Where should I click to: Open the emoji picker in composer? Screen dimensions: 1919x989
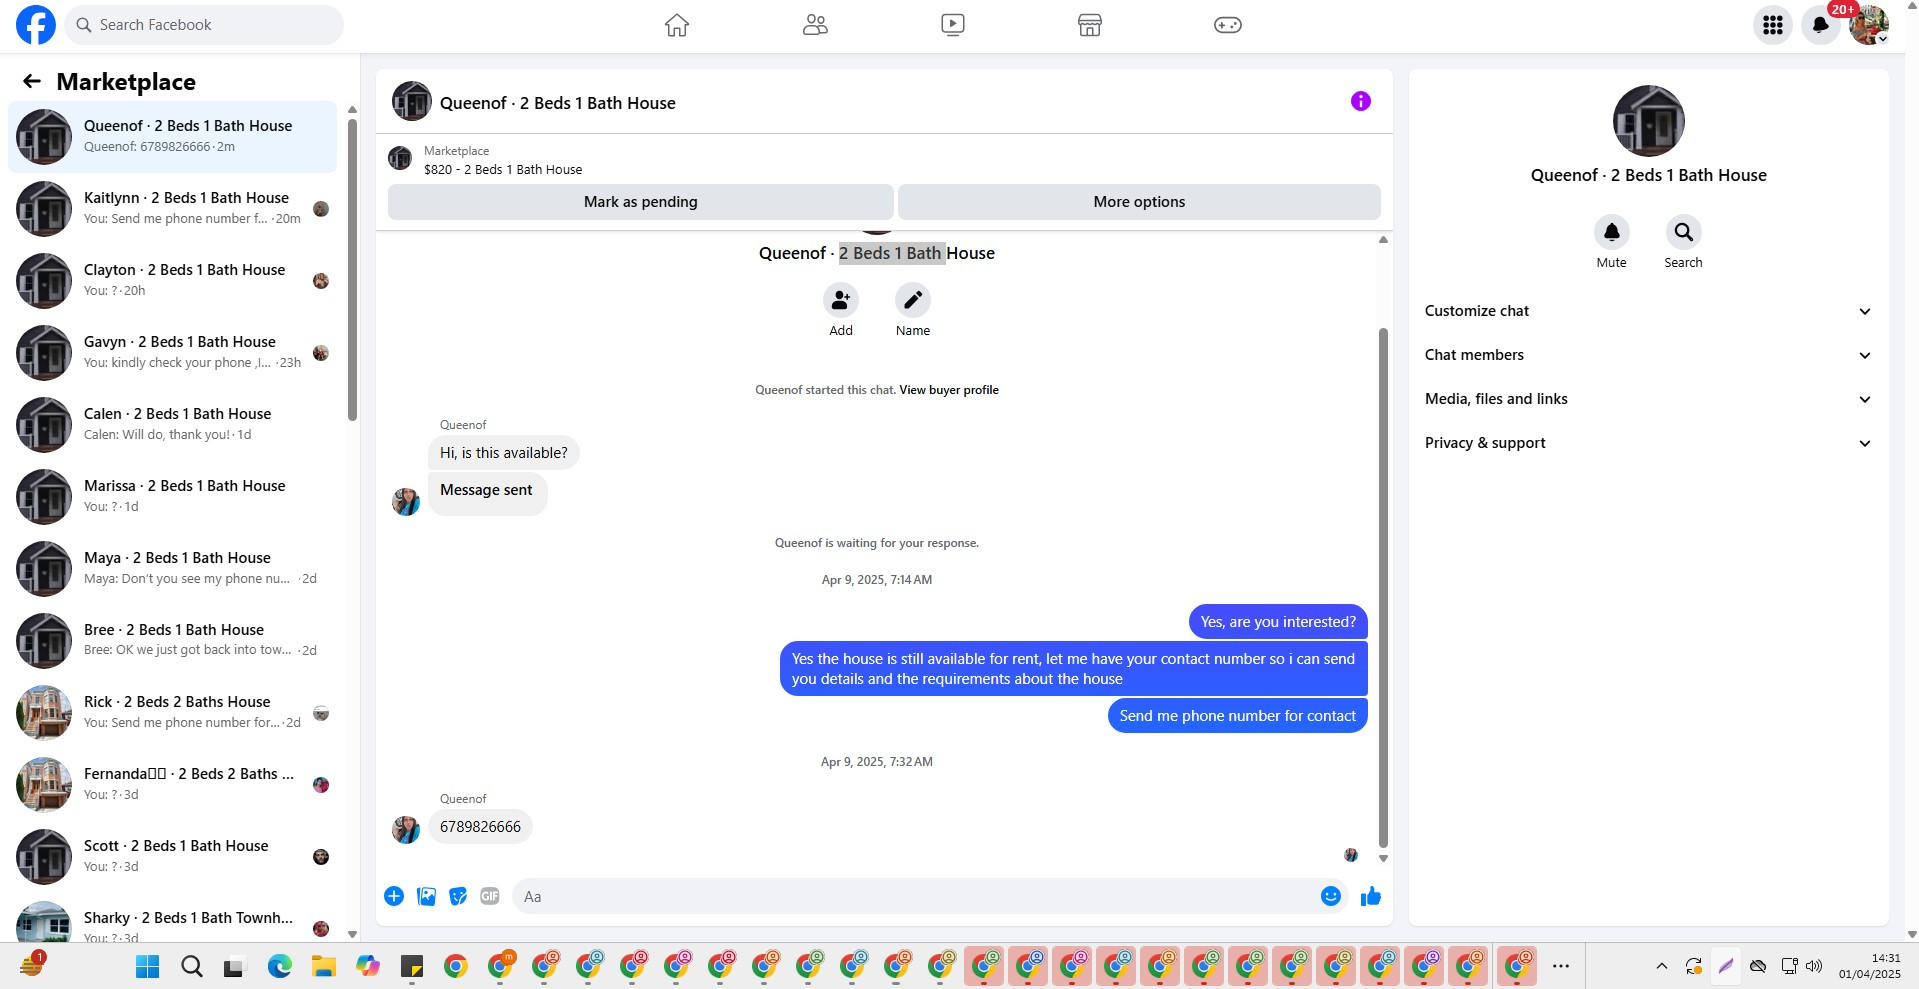click(x=1330, y=896)
